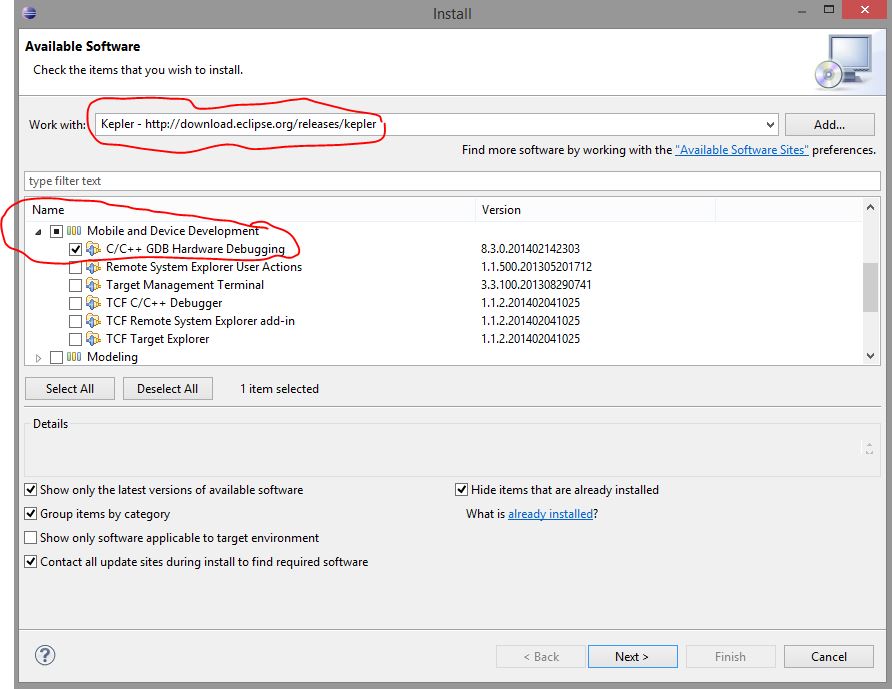
Task: Open the Work with site dropdown arrow
Action: point(770,125)
